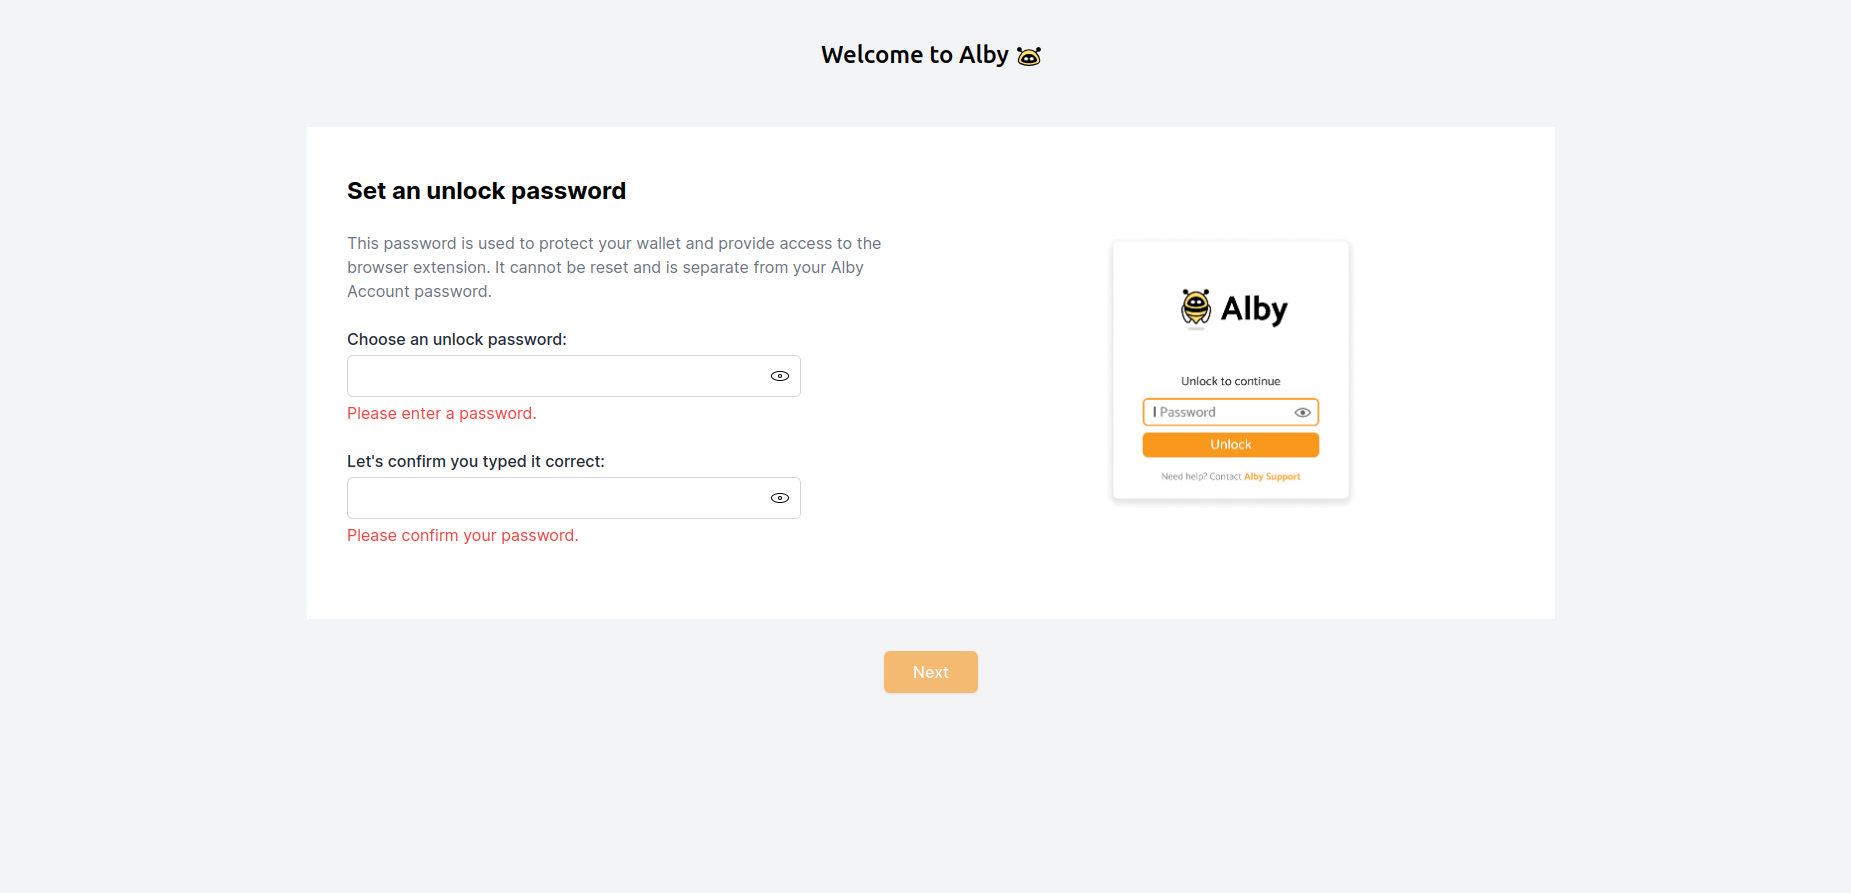Image resolution: width=1851 pixels, height=893 pixels.
Task: Select the Set an unlock password heading
Action: pos(486,190)
